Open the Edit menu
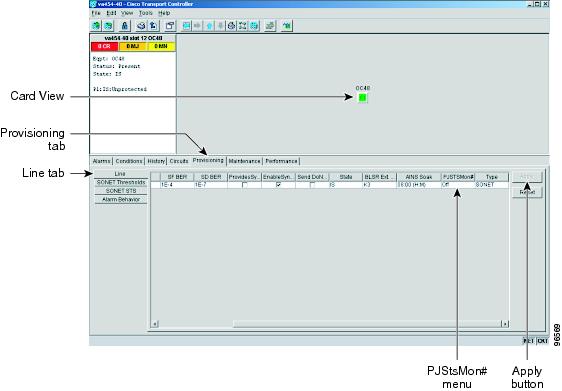Image resolution: width=562 pixels, height=391 pixels. click(111, 13)
